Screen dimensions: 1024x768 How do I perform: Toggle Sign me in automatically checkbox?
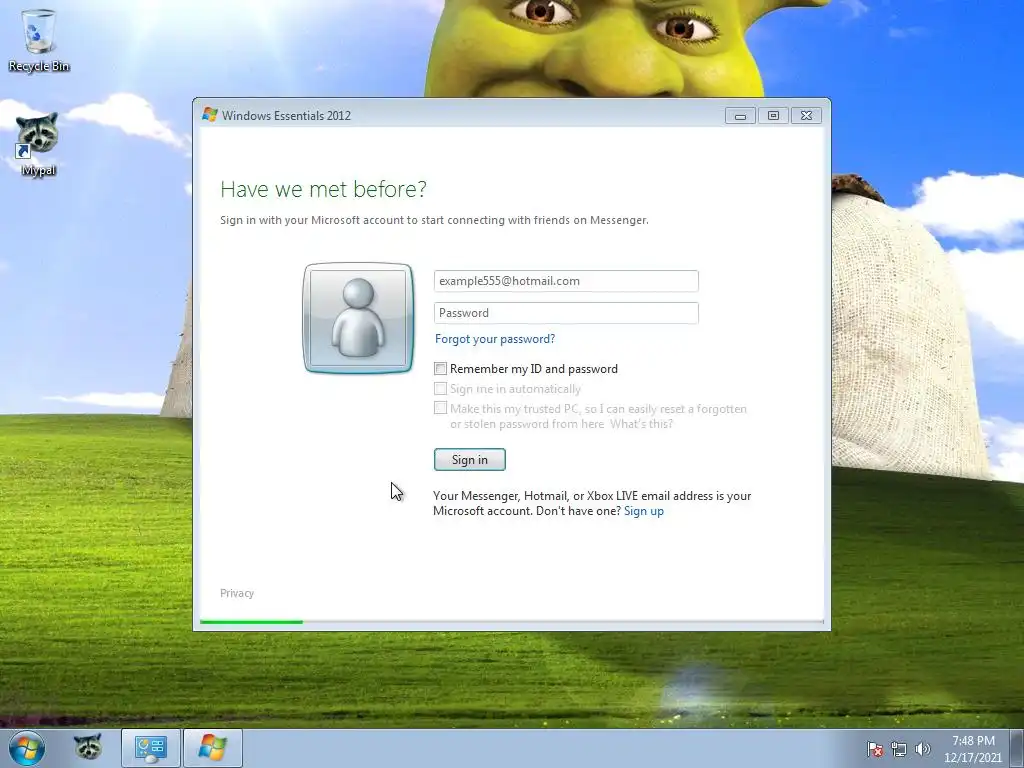441,389
